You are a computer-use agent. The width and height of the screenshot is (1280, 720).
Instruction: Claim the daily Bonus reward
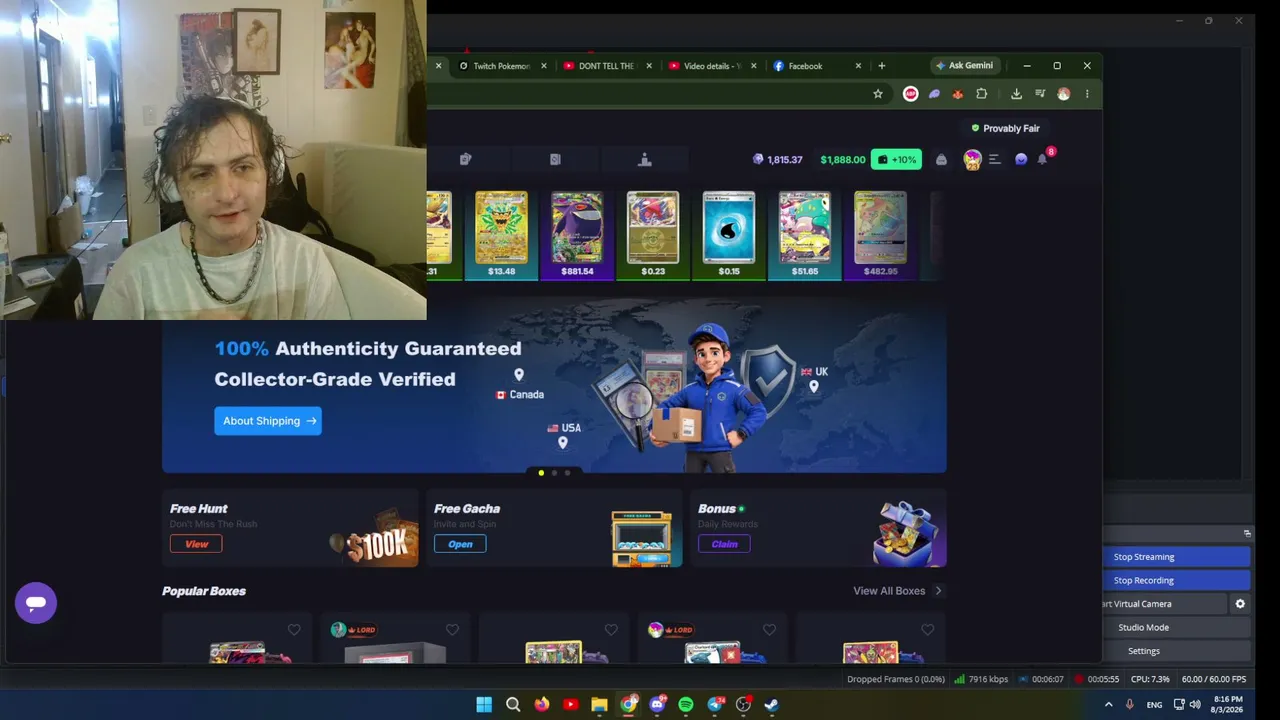pos(724,544)
